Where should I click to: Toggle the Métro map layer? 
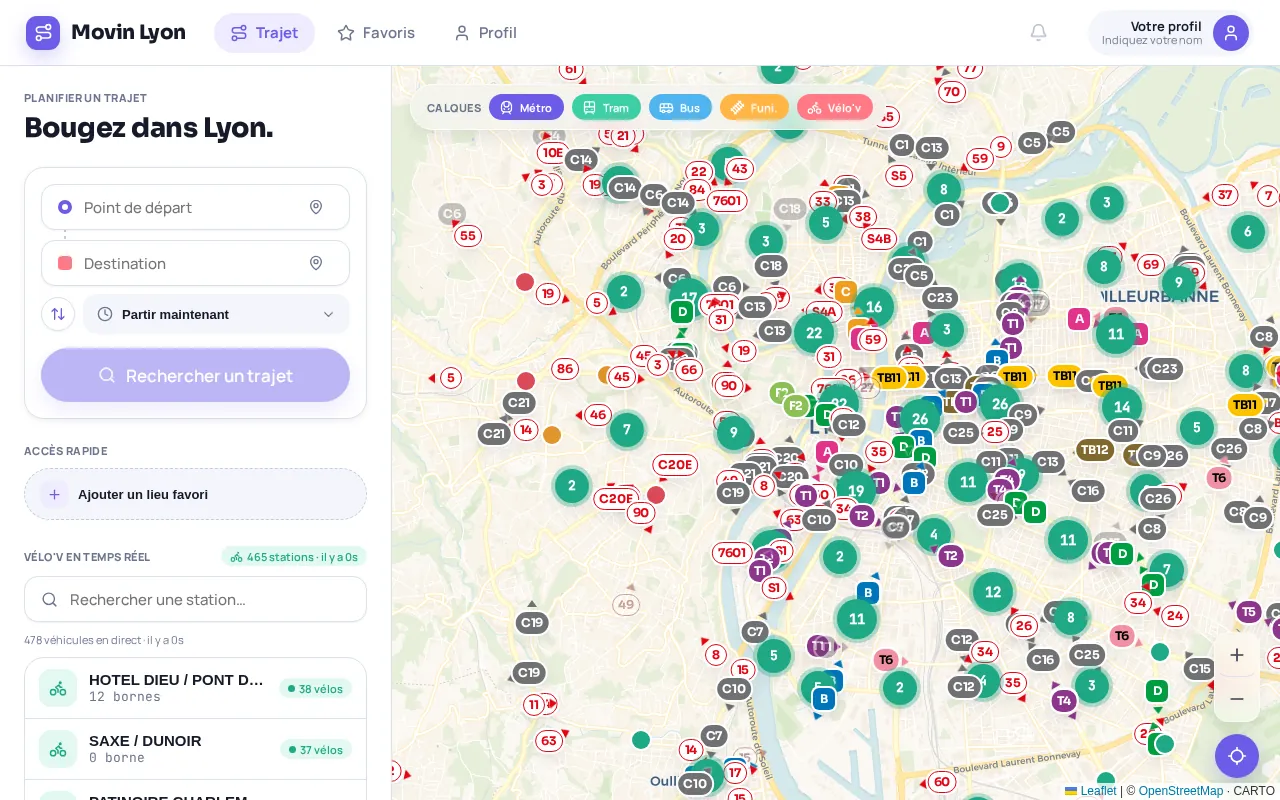click(527, 107)
